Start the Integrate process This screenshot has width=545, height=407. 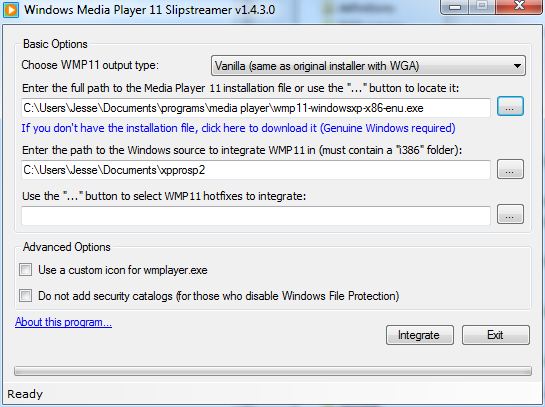420,335
